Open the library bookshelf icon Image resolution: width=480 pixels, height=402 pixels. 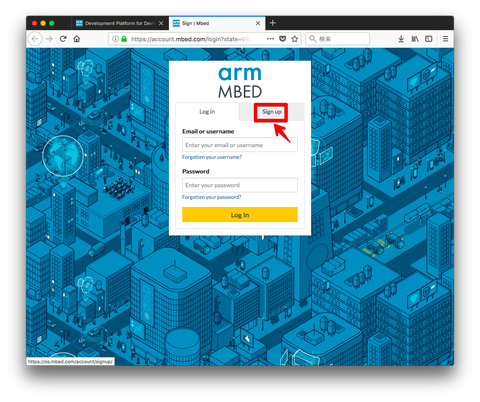(x=415, y=39)
